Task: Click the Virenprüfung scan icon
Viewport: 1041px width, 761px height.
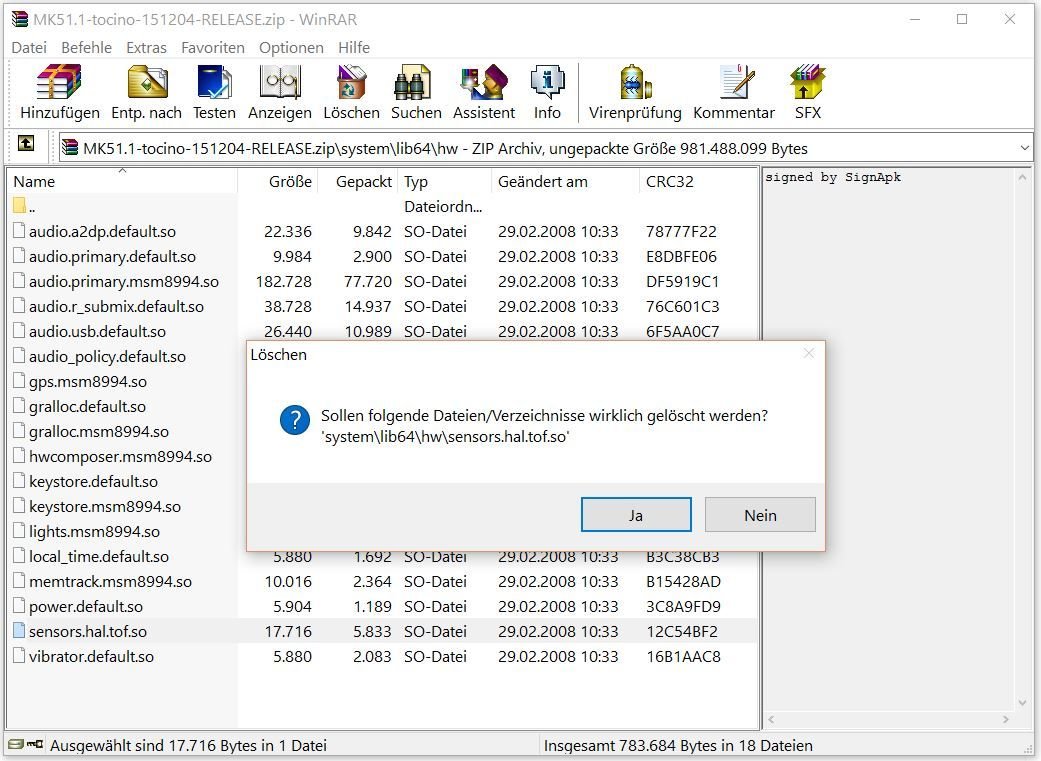Action: [635, 82]
